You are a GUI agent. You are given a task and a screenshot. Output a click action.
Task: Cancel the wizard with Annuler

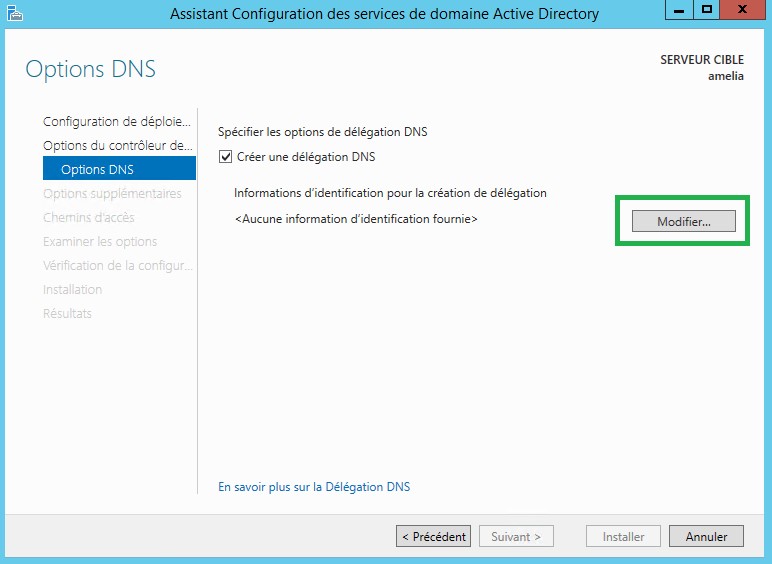[706, 537]
